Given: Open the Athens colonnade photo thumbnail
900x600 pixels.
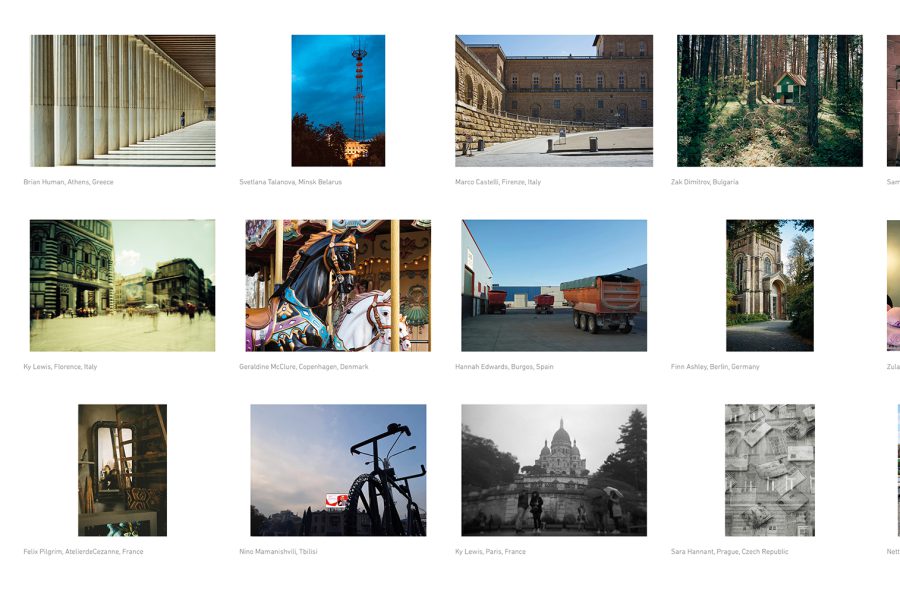Looking at the screenshot, I should coord(123,100).
